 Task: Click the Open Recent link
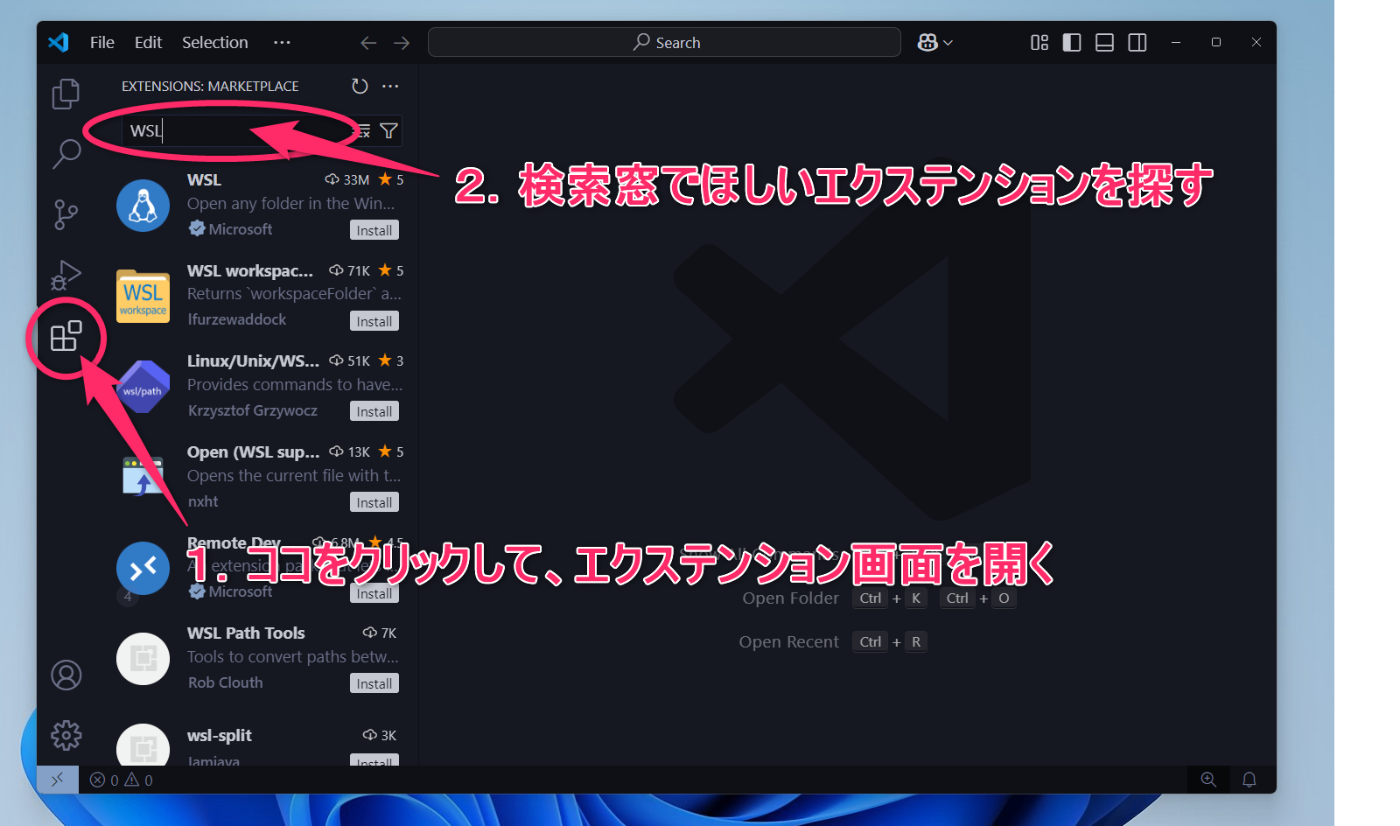pos(789,641)
